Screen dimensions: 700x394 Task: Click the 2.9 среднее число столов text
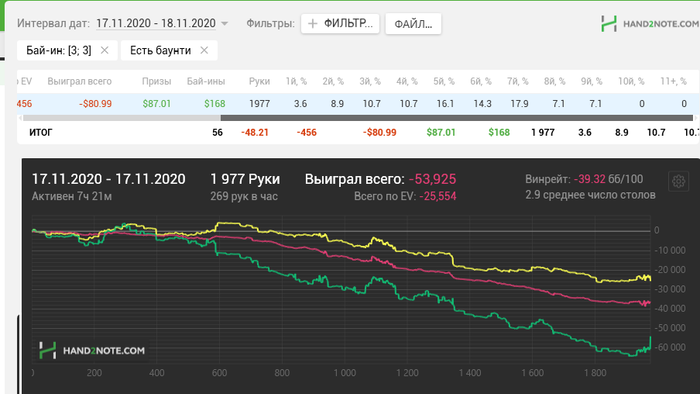pyautogui.click(x=590, y=195)
